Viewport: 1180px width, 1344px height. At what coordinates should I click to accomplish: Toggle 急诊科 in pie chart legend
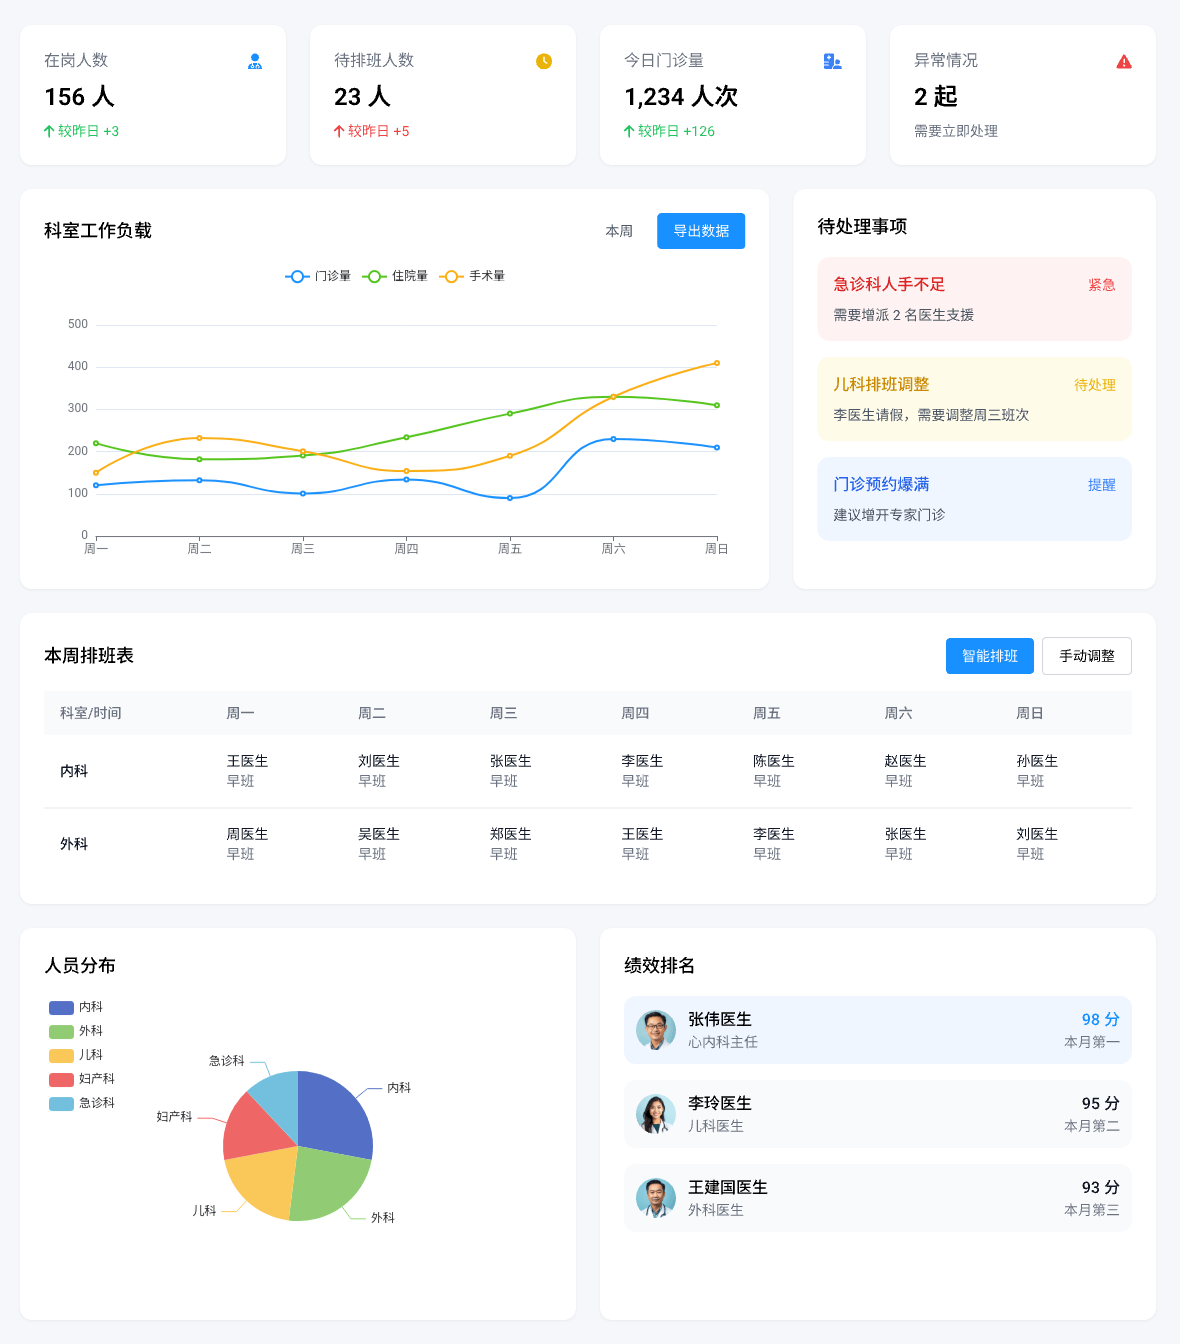coord(82,1103)
